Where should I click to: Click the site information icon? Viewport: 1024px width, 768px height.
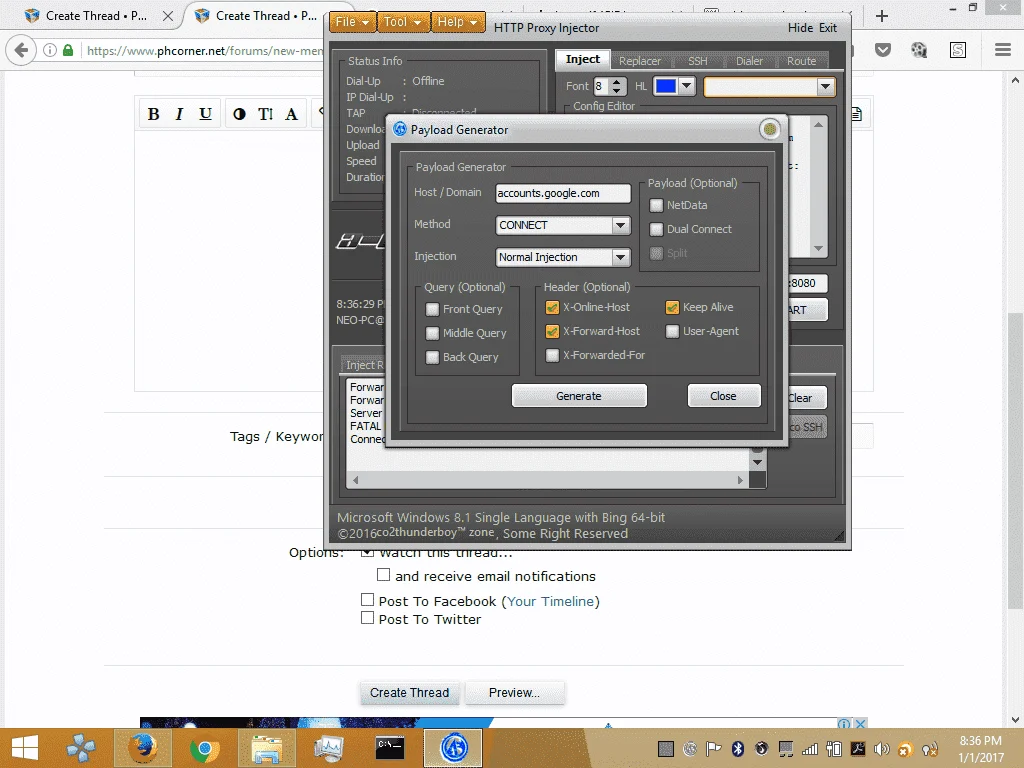[x=50, y=50]
